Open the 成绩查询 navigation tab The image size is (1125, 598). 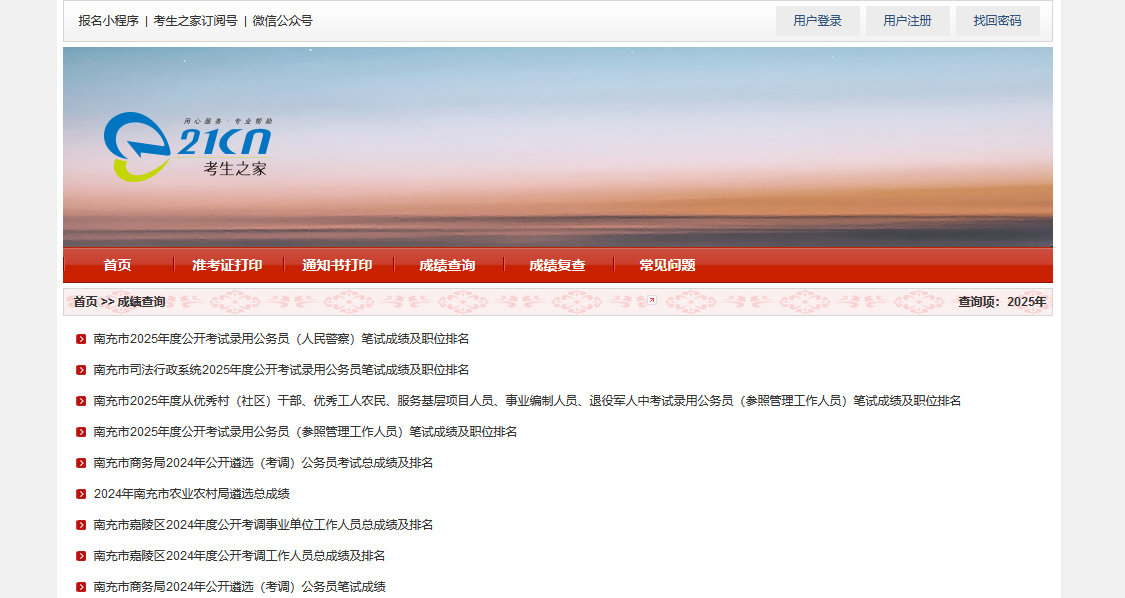pos(447,266)
